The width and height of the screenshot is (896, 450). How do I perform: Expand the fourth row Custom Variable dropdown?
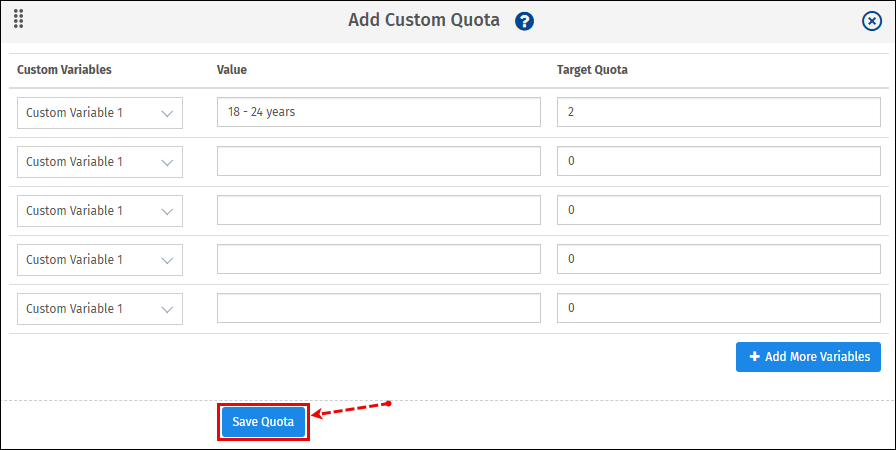pyautogui.click(x=100, y=260)
